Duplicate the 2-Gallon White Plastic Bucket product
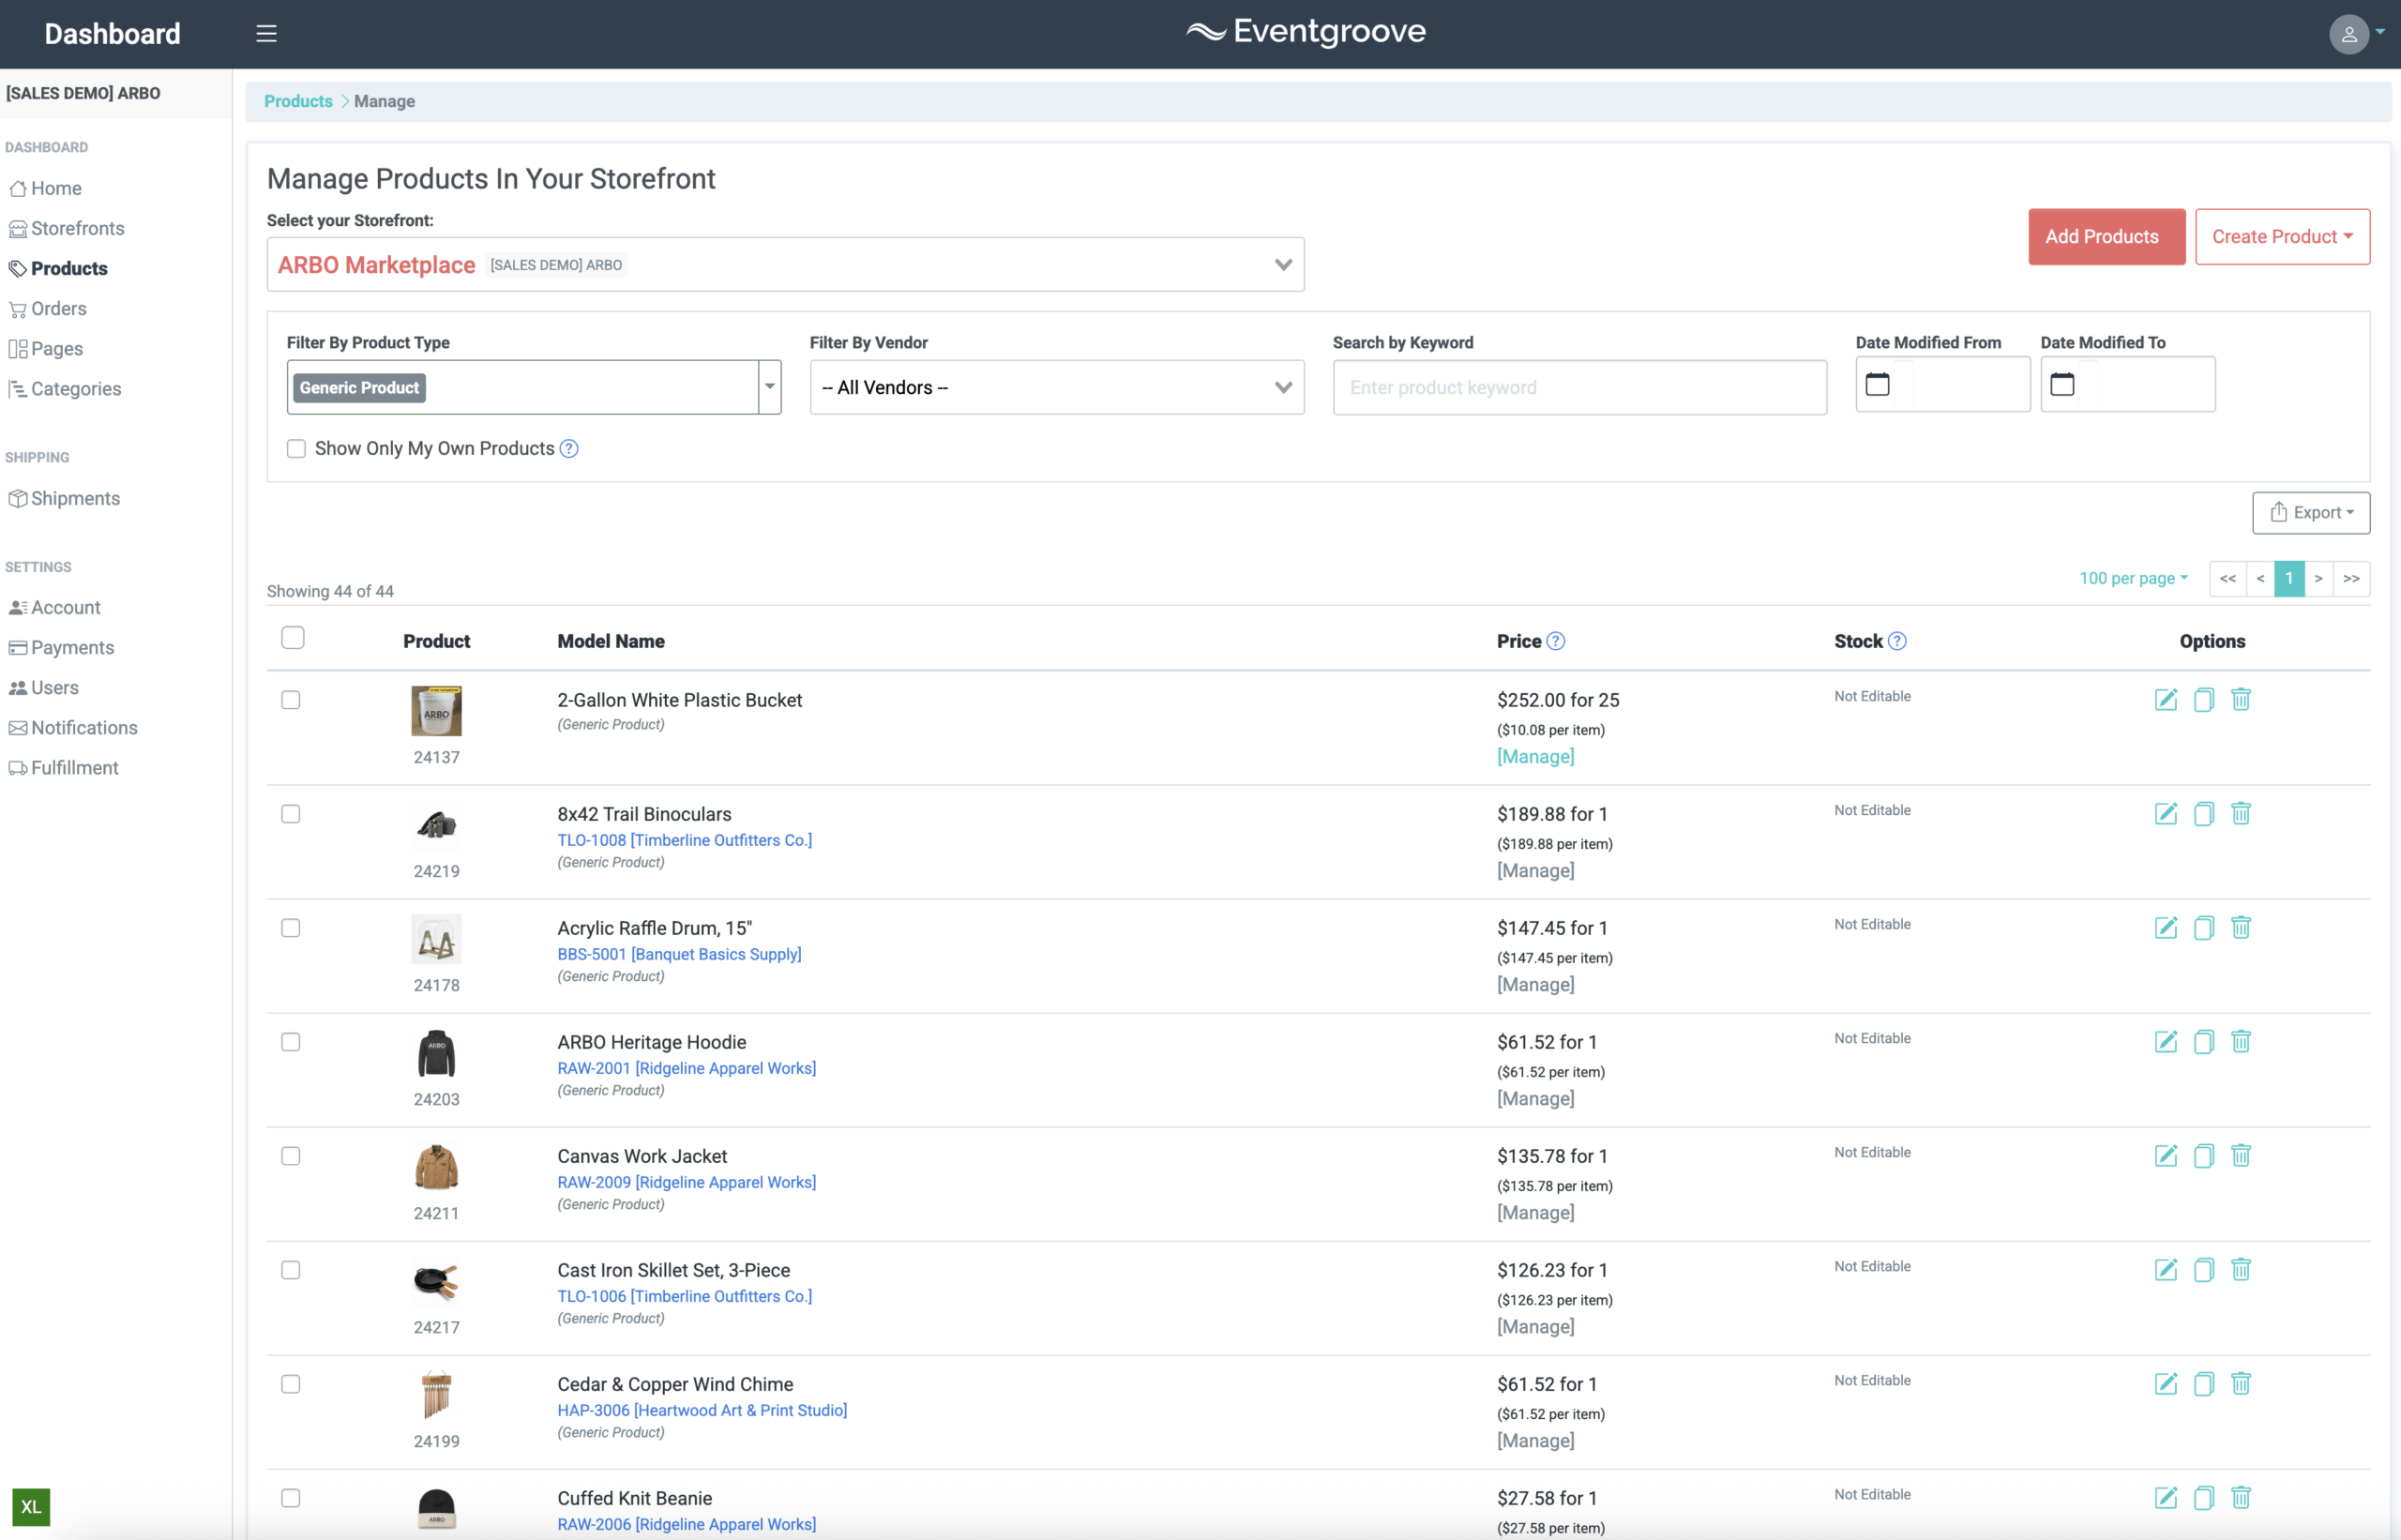 click(2204, 699)
